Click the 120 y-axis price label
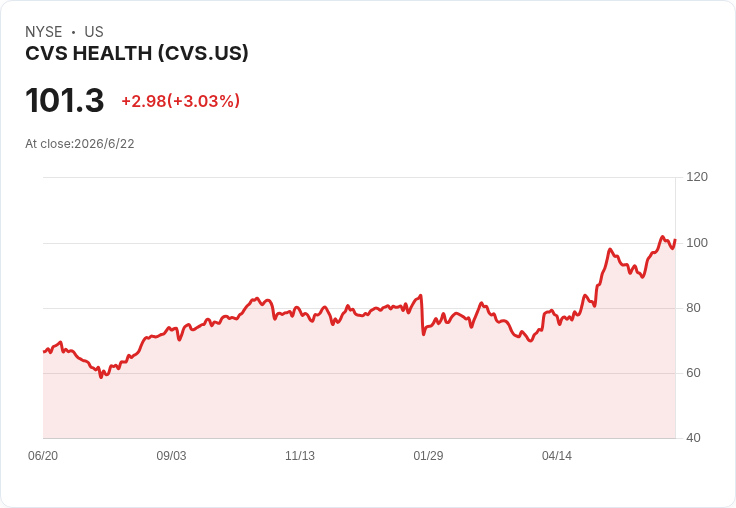Screen dimensions: 736x508 pos(697,177)
